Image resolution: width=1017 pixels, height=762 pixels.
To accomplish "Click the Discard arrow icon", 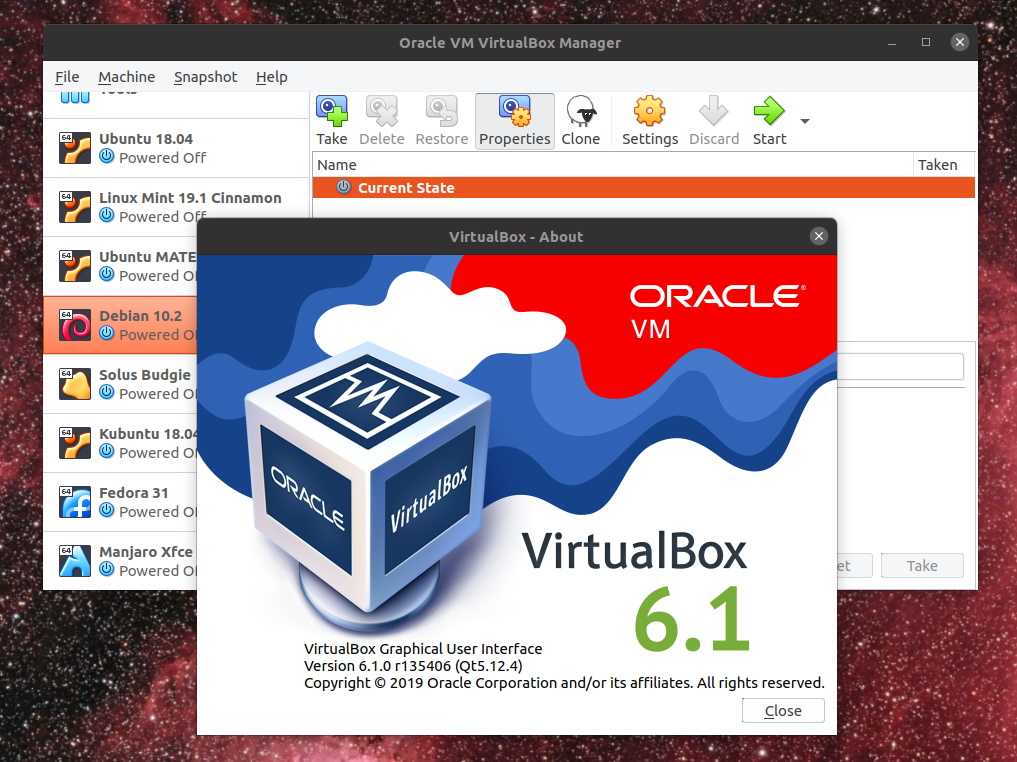I will coord(713,112).
